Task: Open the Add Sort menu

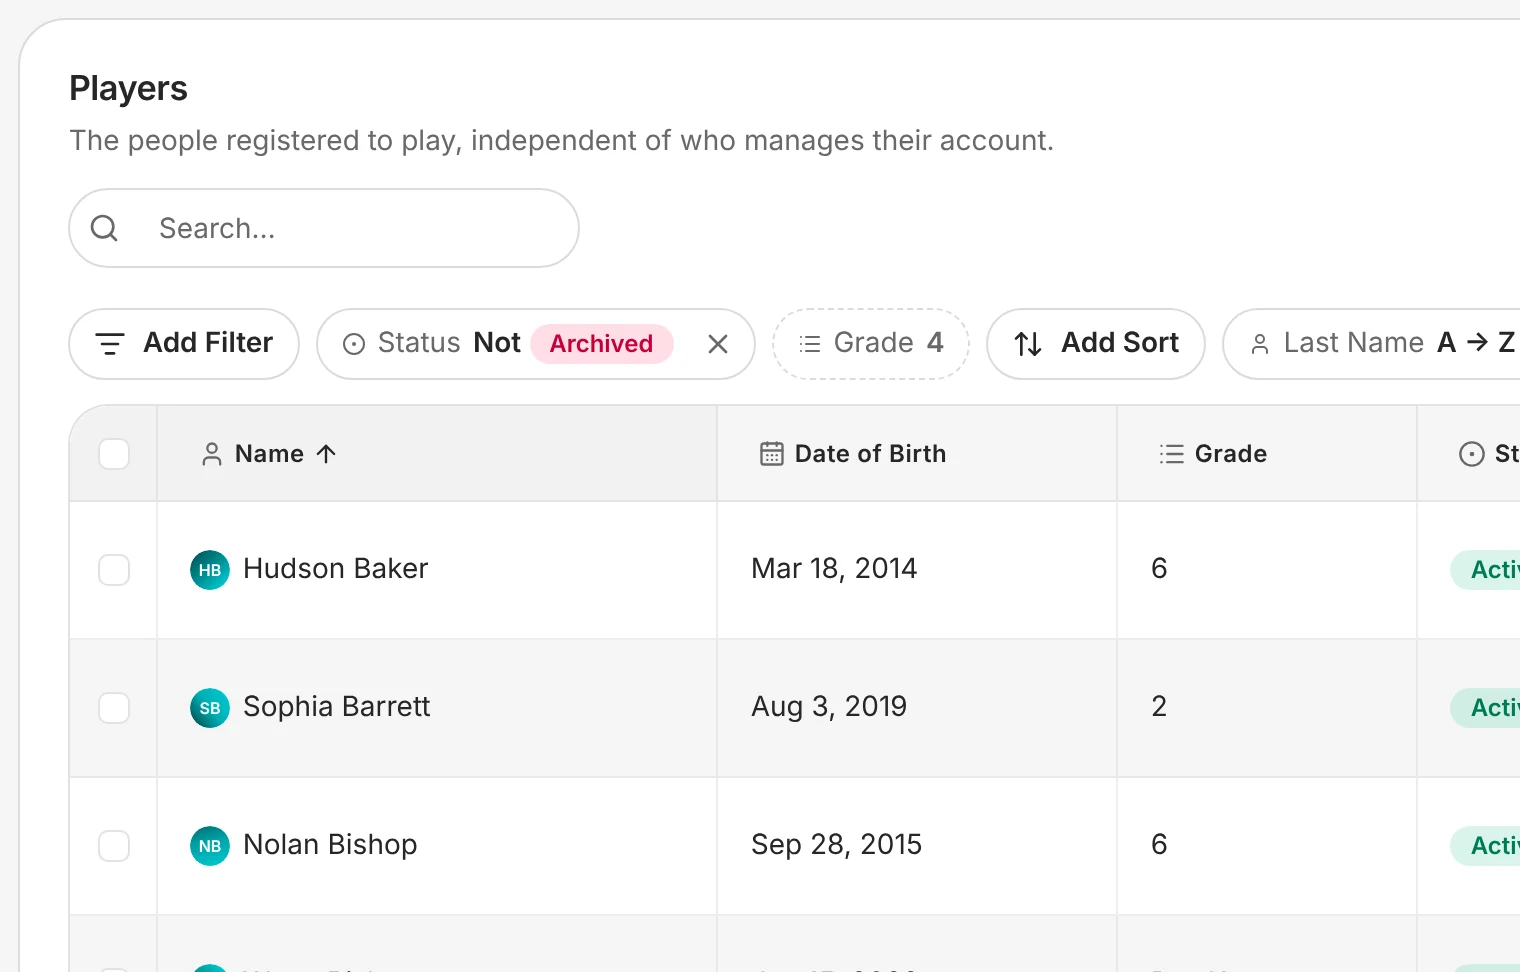Action: coord(1096,344)
